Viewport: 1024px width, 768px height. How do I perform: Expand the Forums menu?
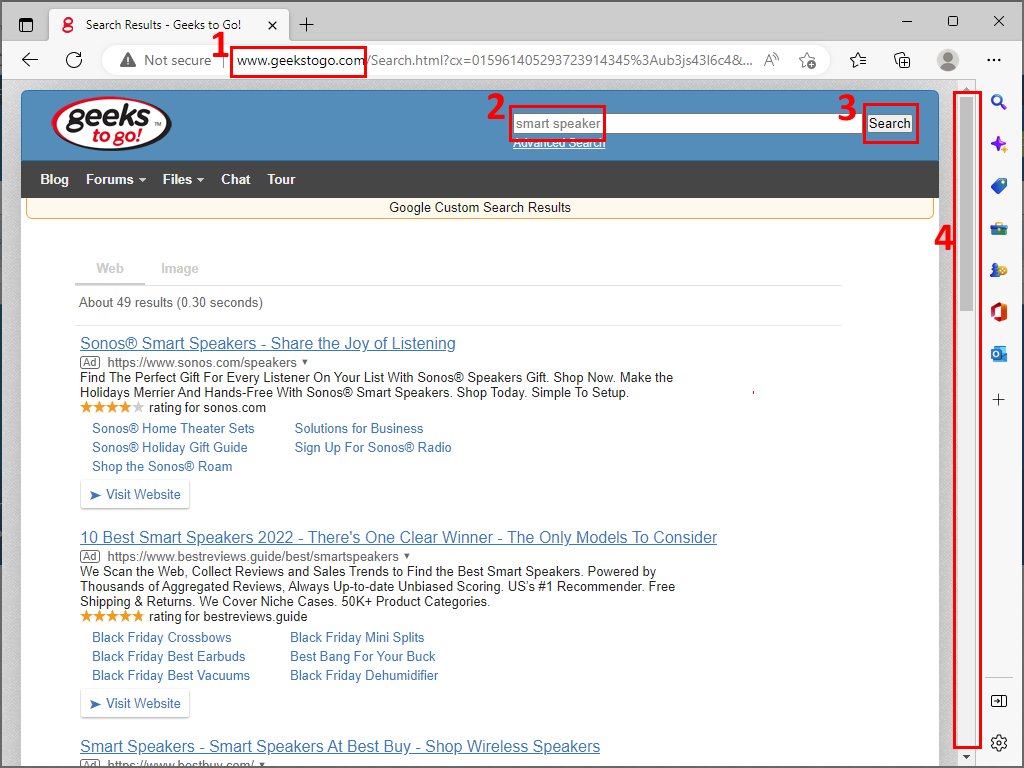pyautogui.click(x=116, y=180)
